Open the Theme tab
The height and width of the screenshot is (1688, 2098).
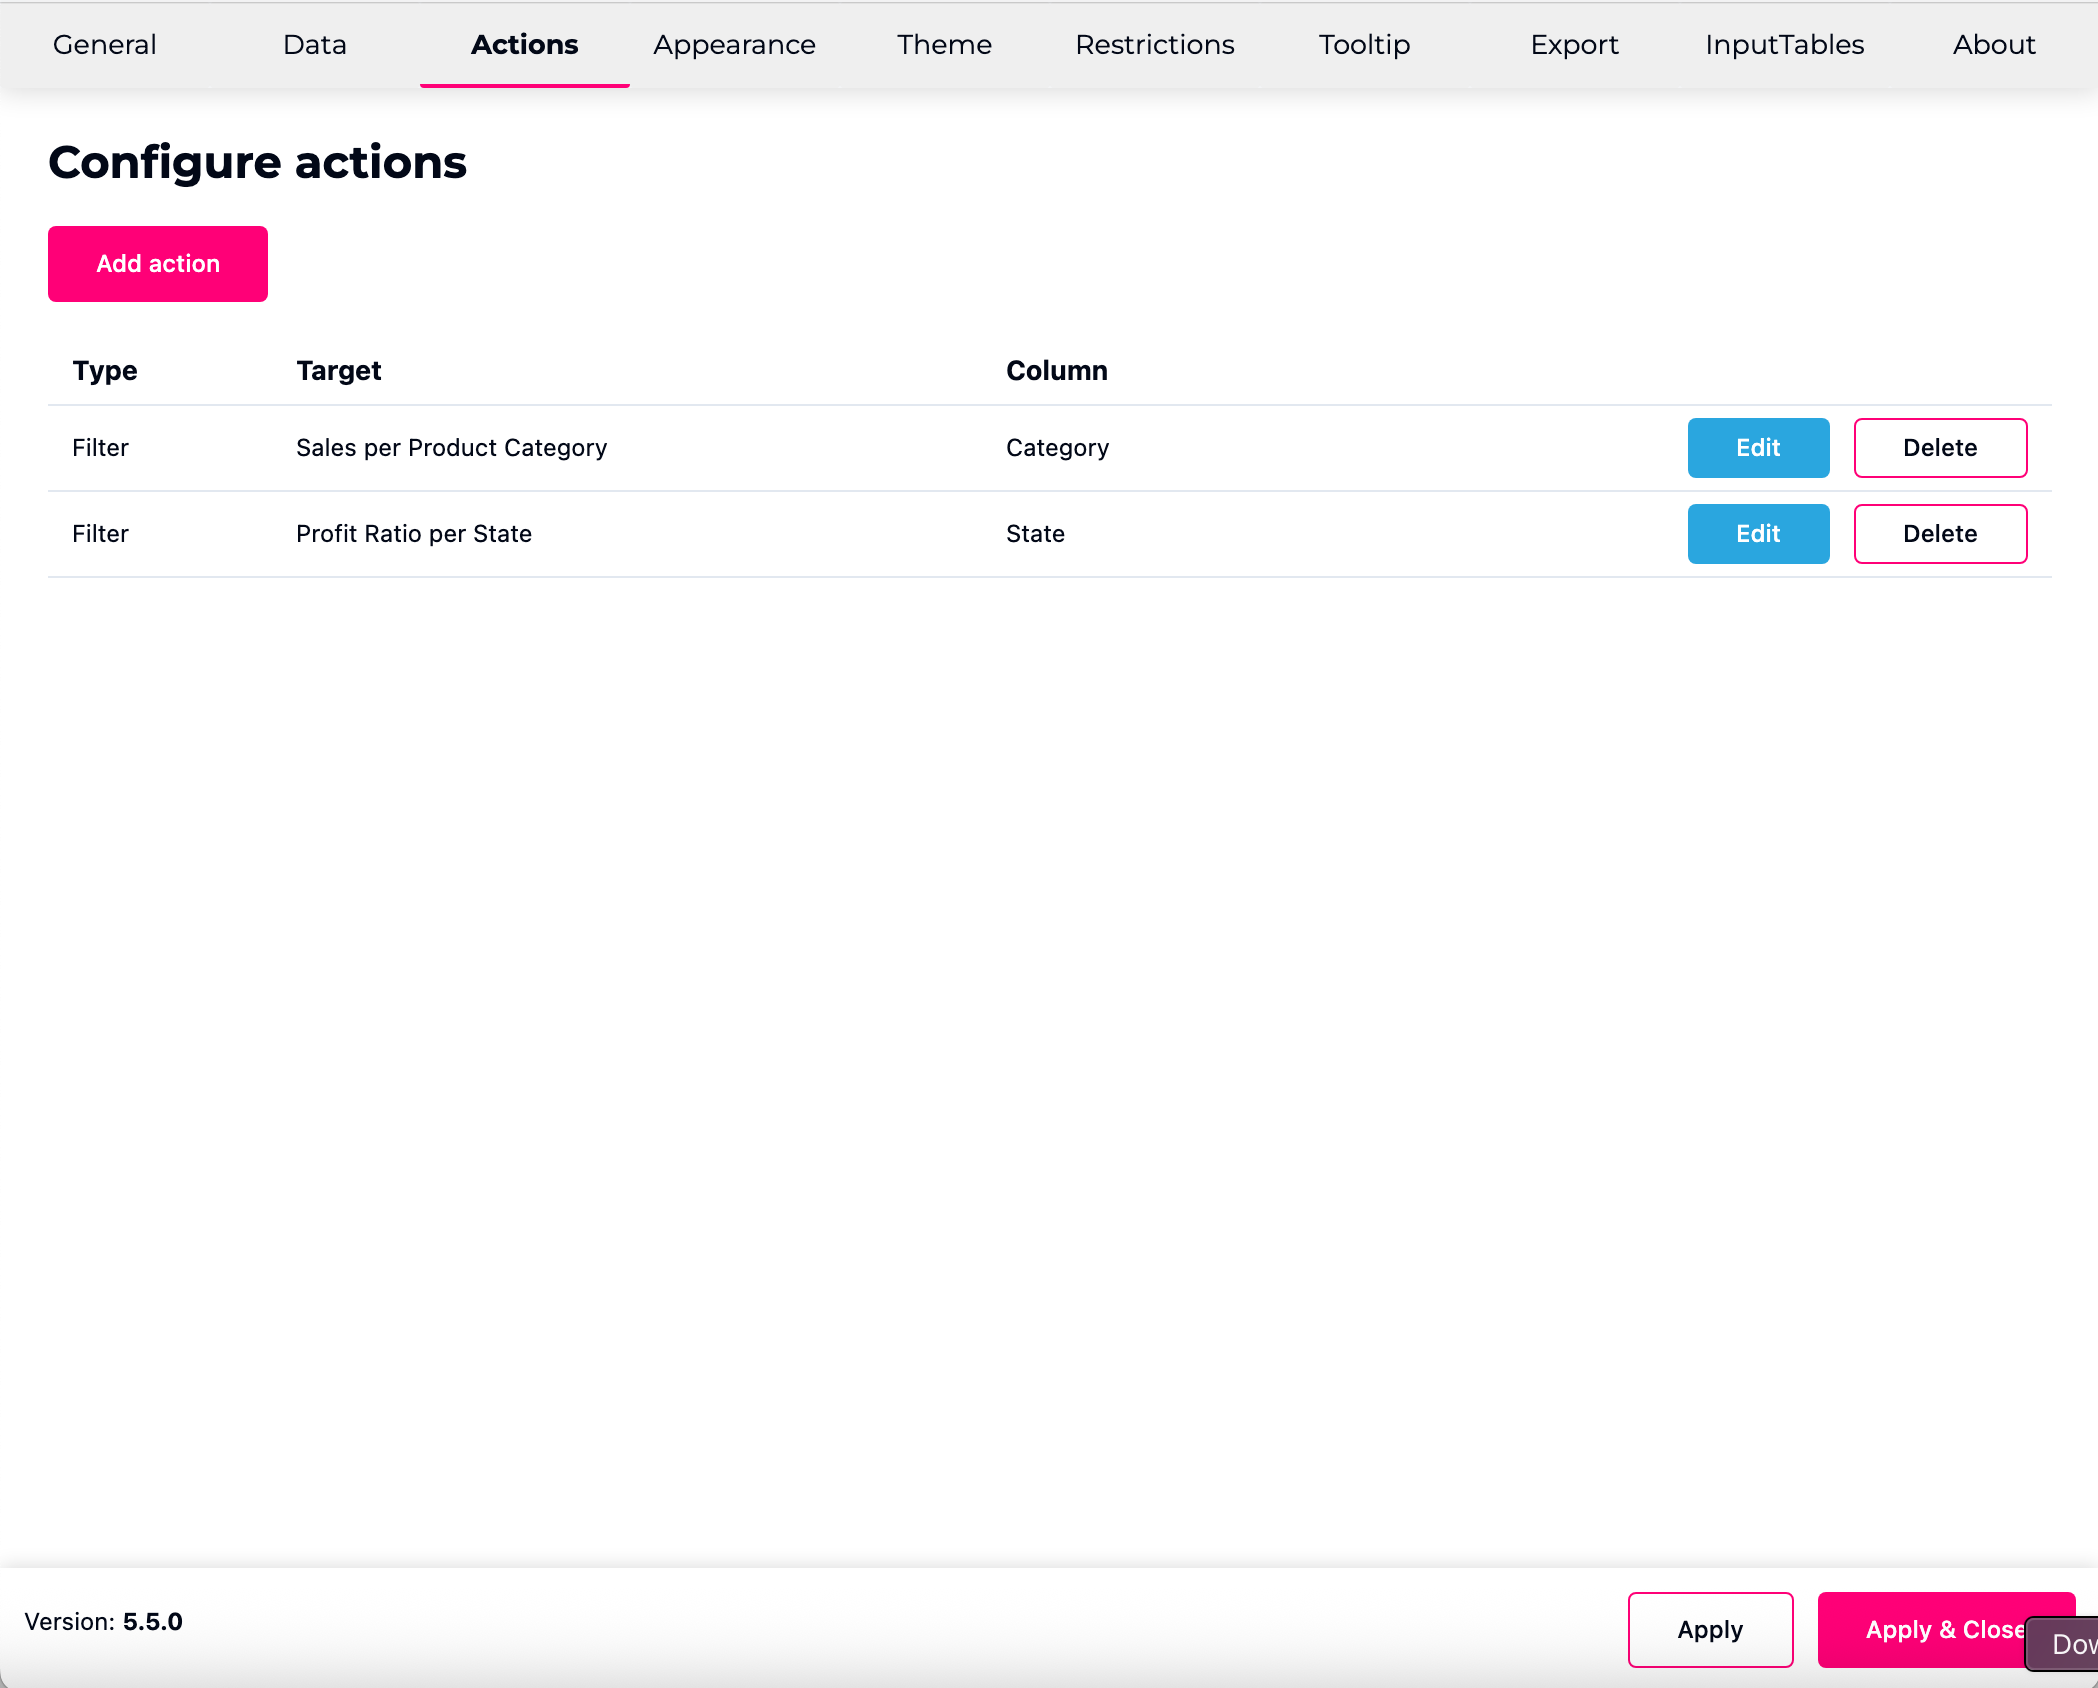[944, 45]
